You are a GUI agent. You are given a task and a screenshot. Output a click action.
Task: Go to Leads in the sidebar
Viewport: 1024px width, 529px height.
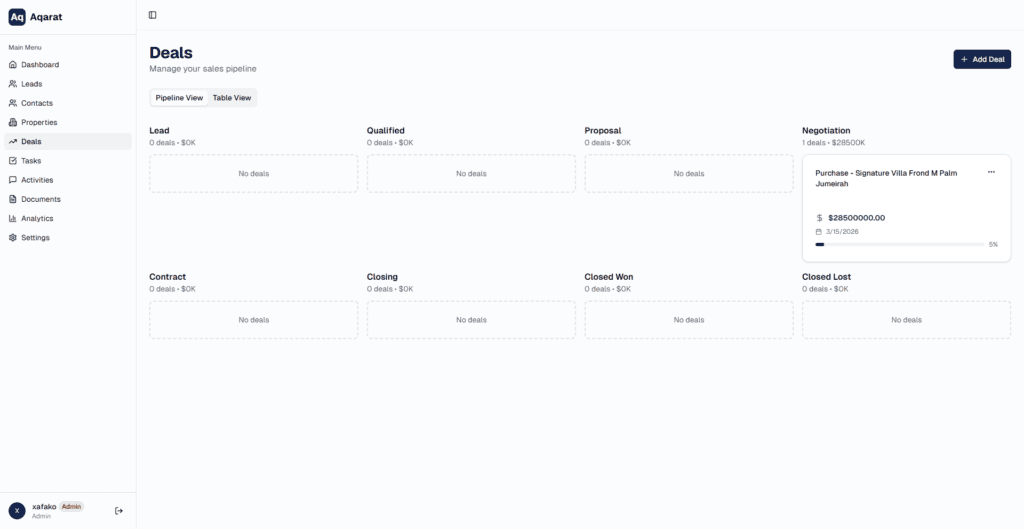click(32, 84)
